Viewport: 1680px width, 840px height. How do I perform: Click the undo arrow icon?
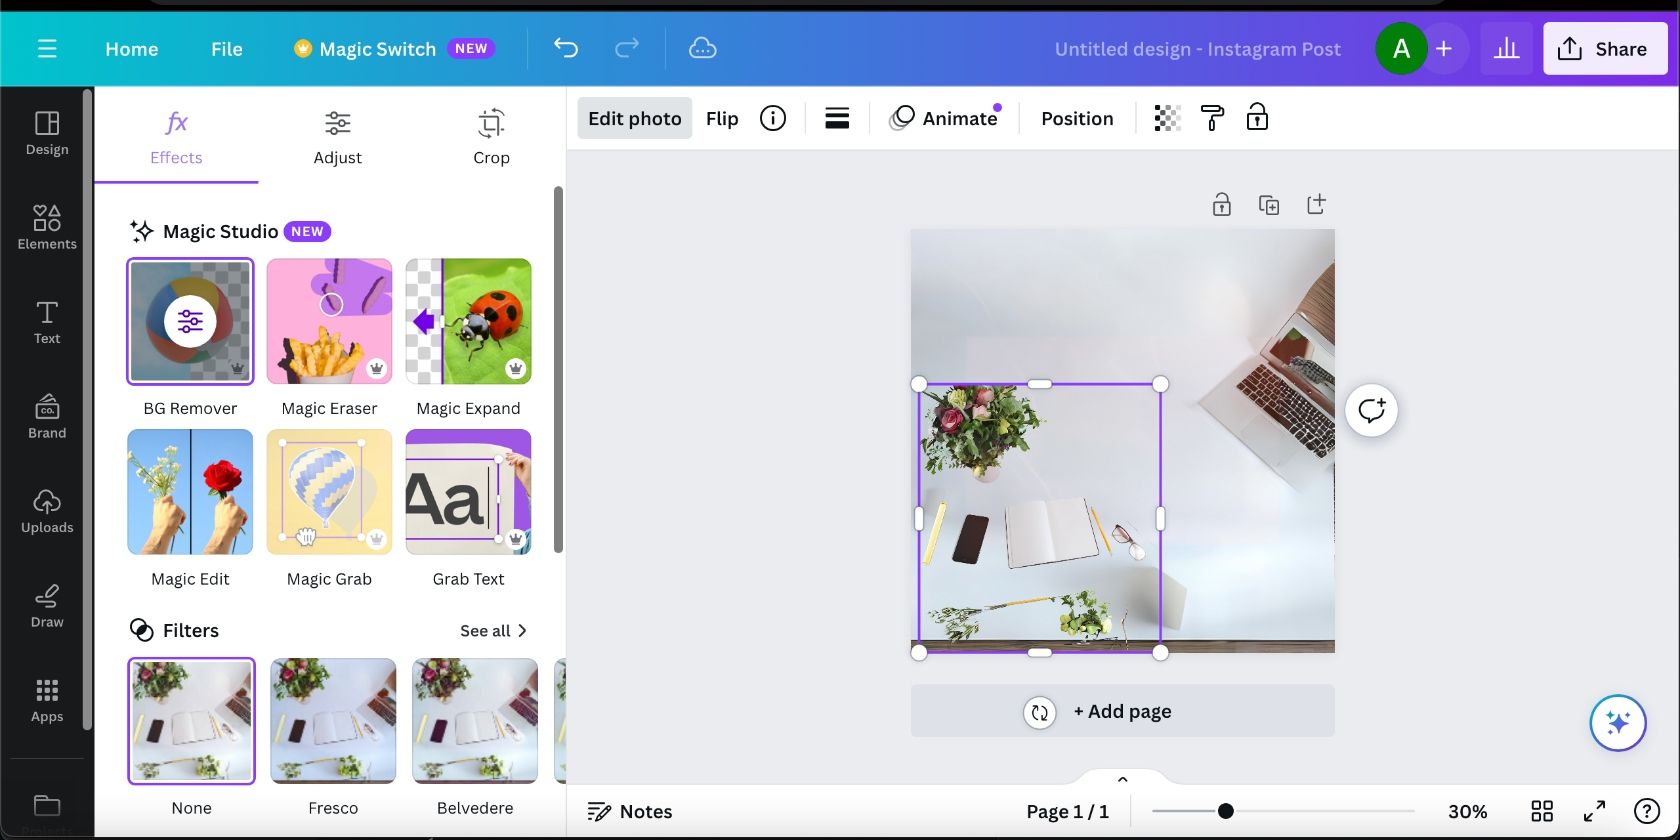[x=566, y=48]
